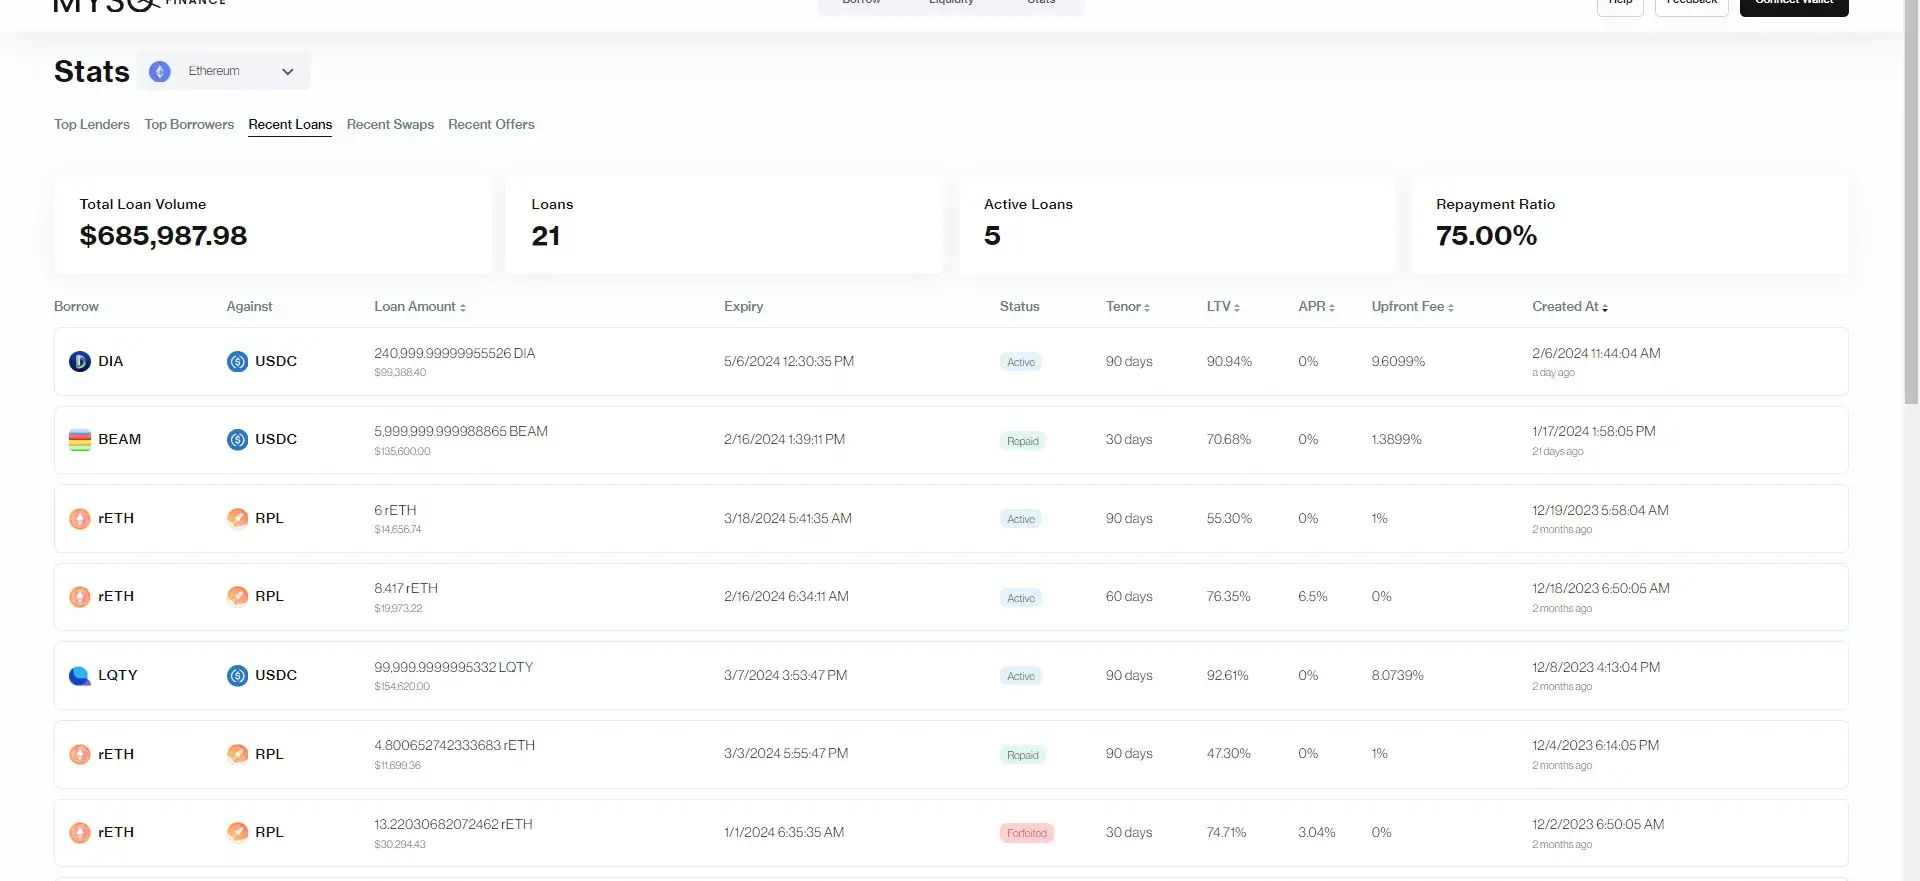Viewport: 1920px width, 881px height.
Task: Open the Recent Swaps tab
Action: click(x=390, y=125)
